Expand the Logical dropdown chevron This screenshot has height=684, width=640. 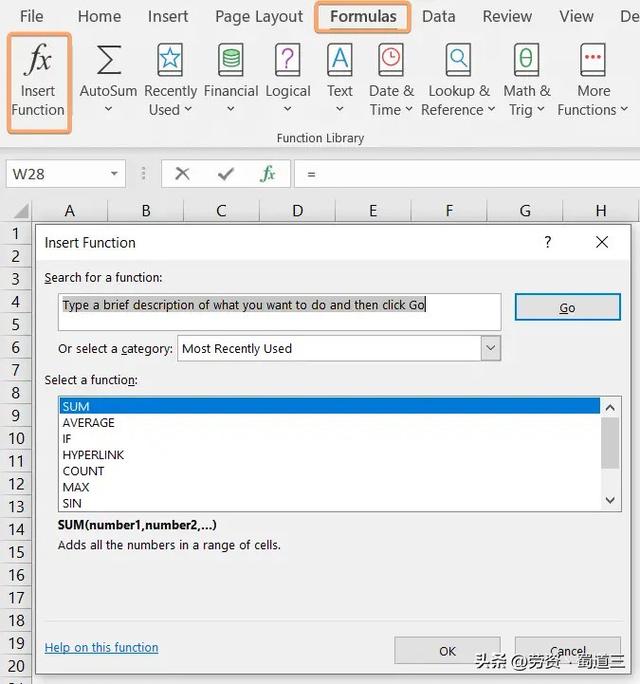pos(287,109)
